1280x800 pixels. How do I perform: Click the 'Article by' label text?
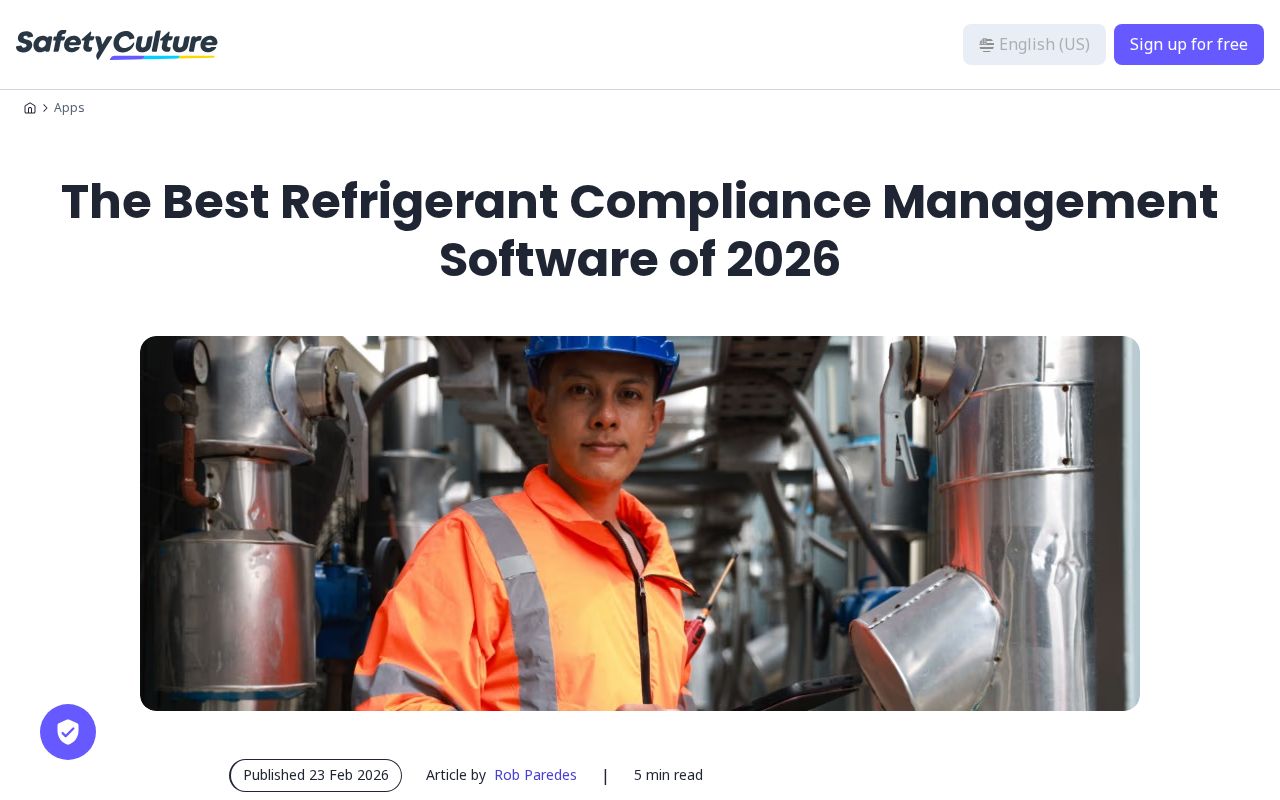(x=456, y=775)
